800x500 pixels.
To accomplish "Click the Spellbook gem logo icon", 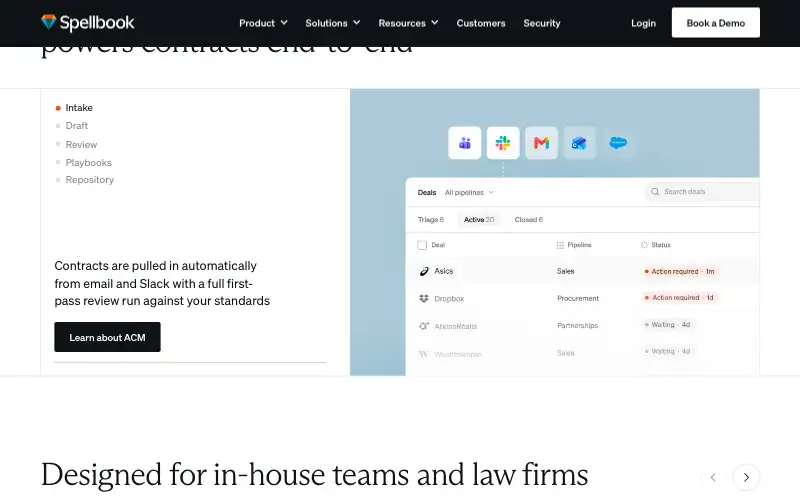I will [x=48, y=22].
